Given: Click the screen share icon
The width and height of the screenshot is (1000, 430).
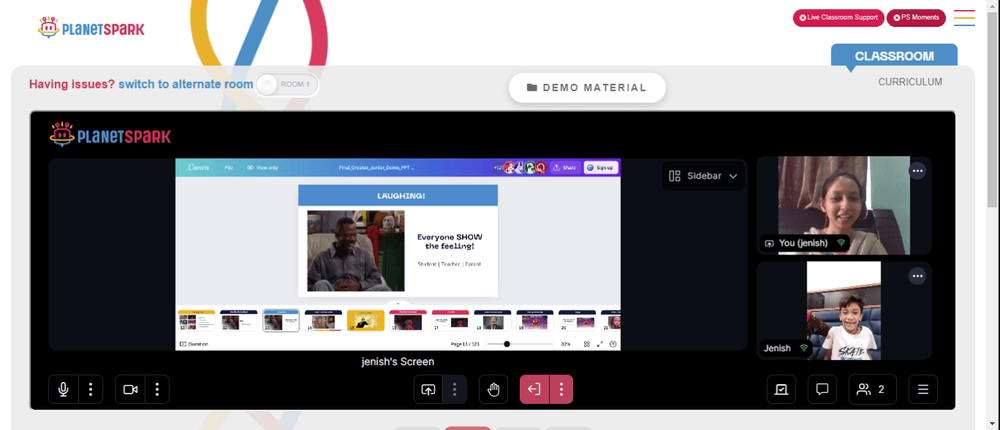Looking at the screenshot, I should pos(428,389).
